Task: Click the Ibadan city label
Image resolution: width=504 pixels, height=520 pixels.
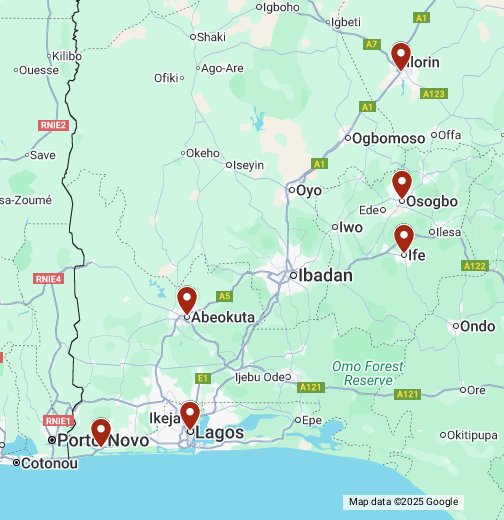Action: 325,276
